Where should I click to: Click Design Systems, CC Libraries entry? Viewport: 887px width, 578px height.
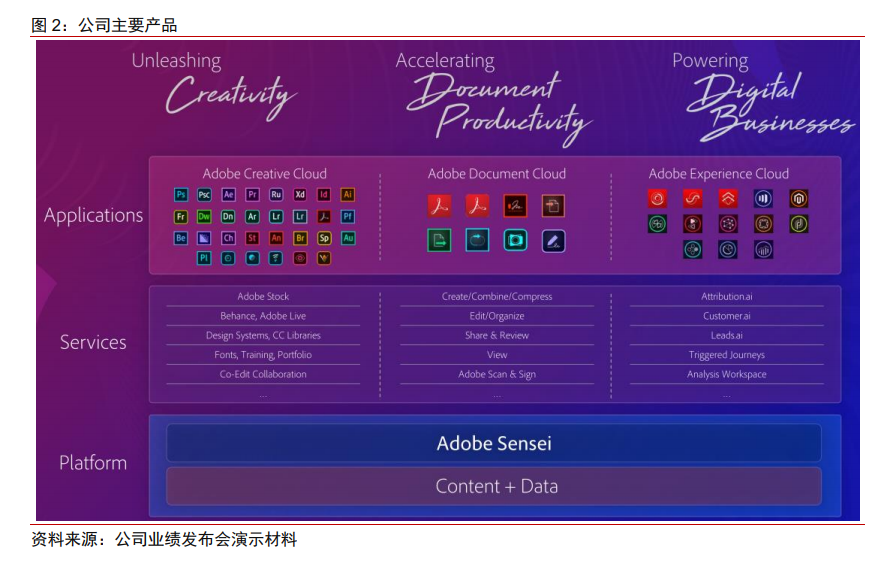point(263,335)
